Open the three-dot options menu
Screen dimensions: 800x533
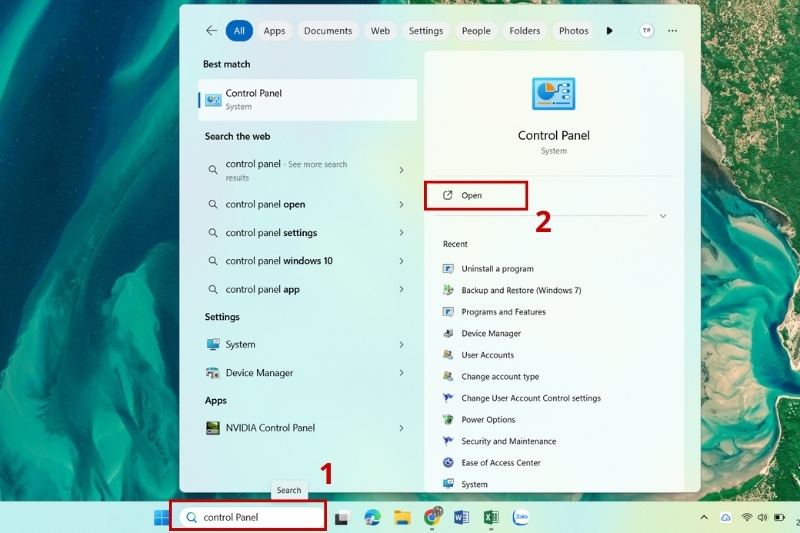click(672, 31)
